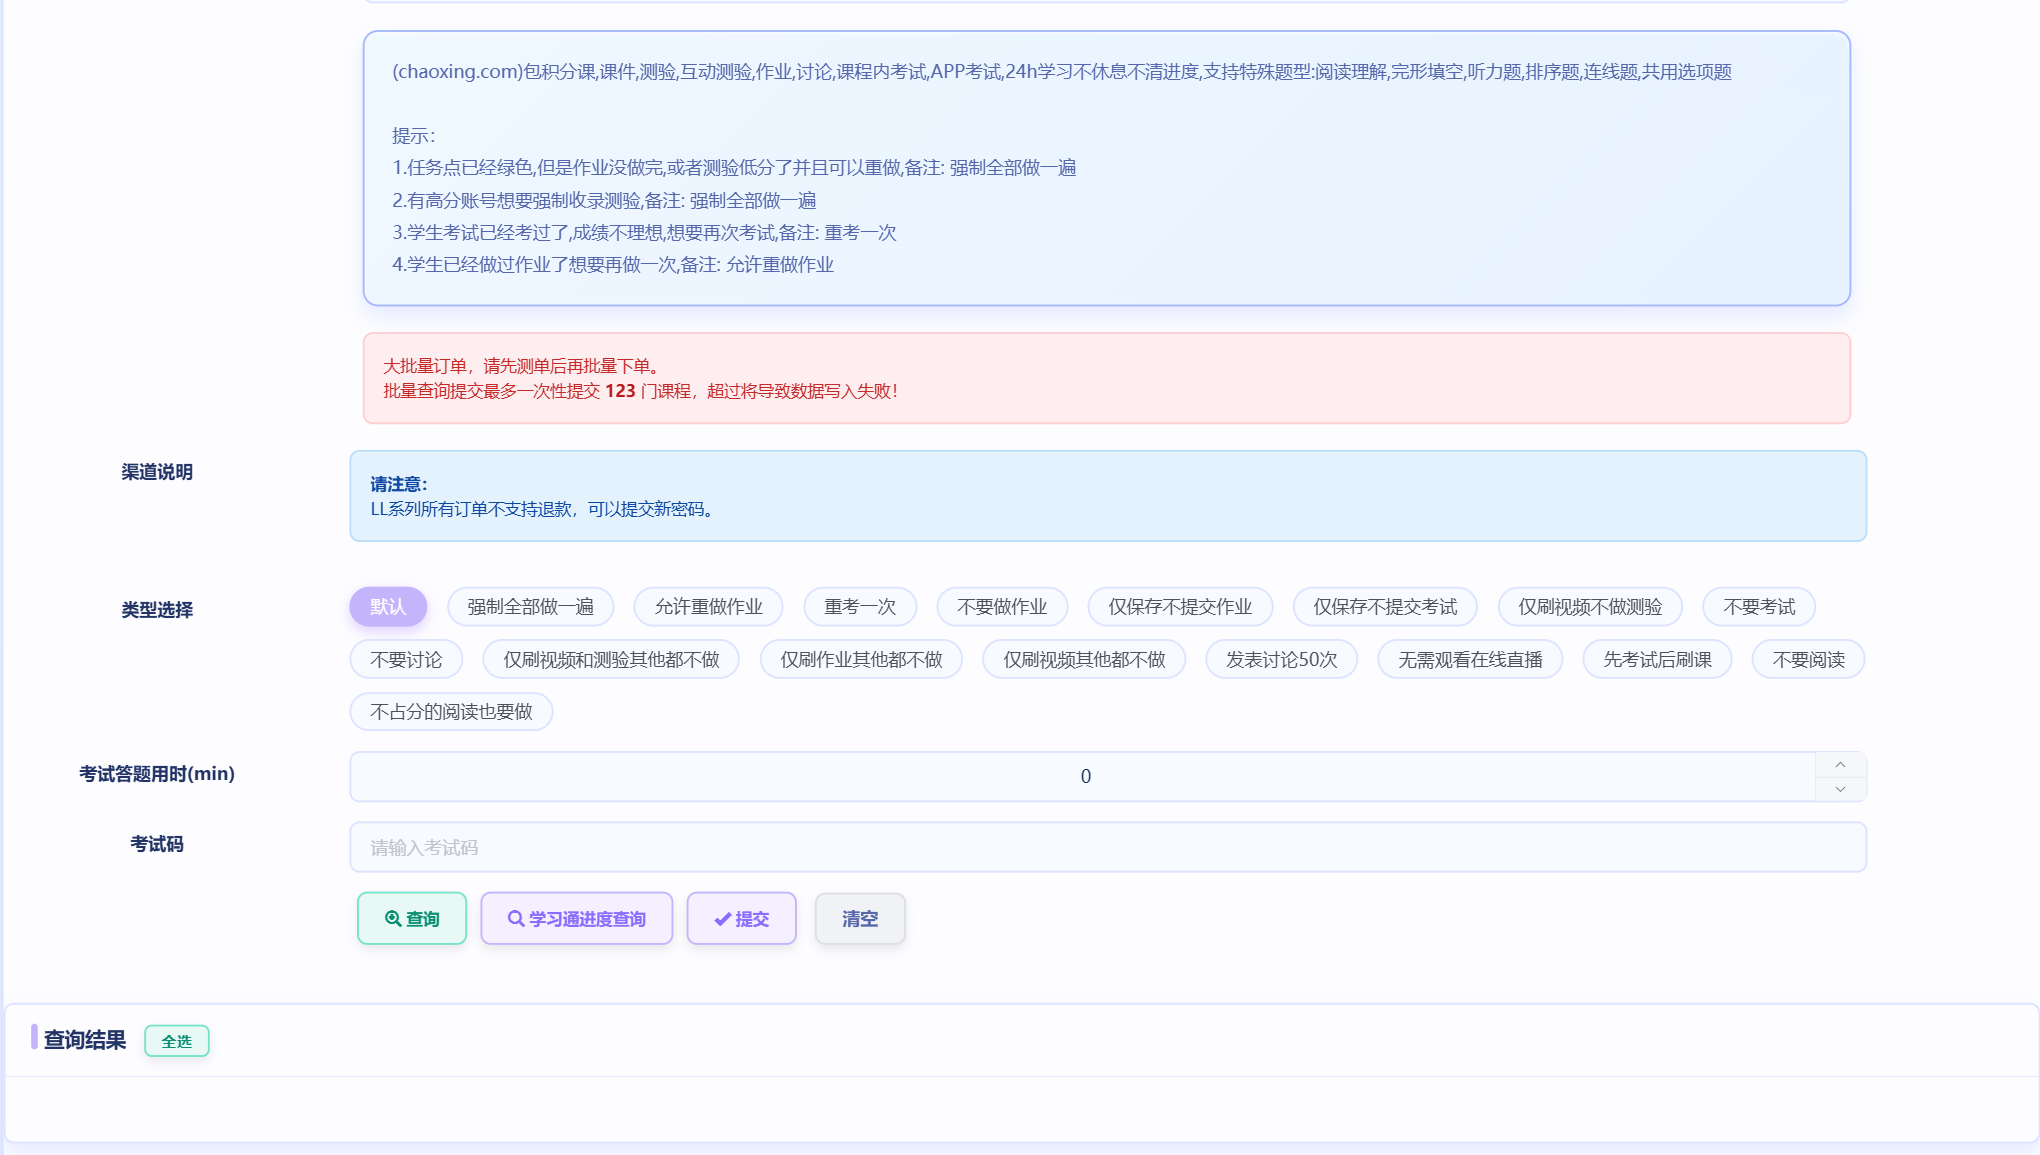Viewport: 2040px width, 1155px height.
Task: Choose 不要做作业 in type selection
Action: [x=1002, y=606]
